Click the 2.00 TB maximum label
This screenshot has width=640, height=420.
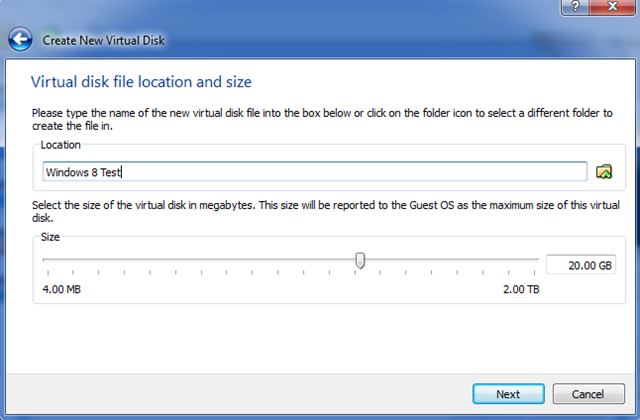[521, 289]
